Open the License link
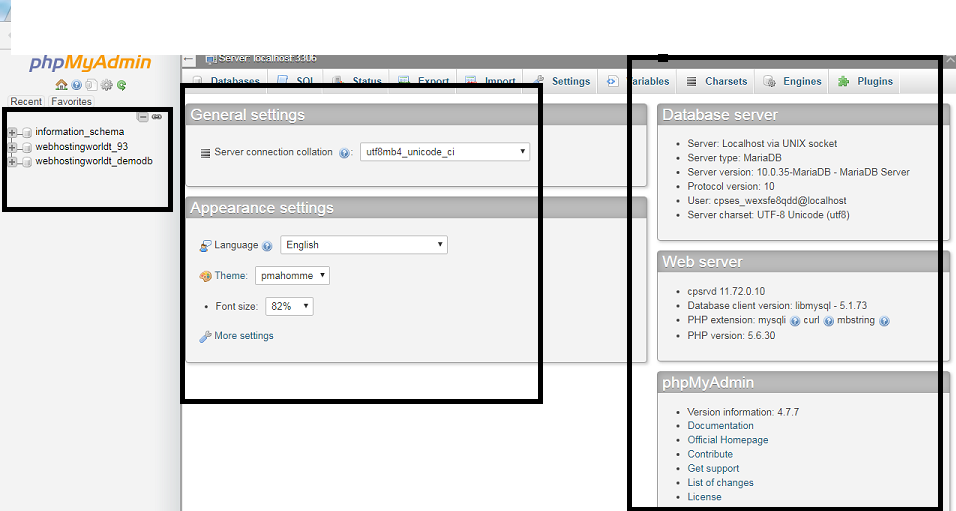This screenshot has height=511, width=956. tap(704, 497)
